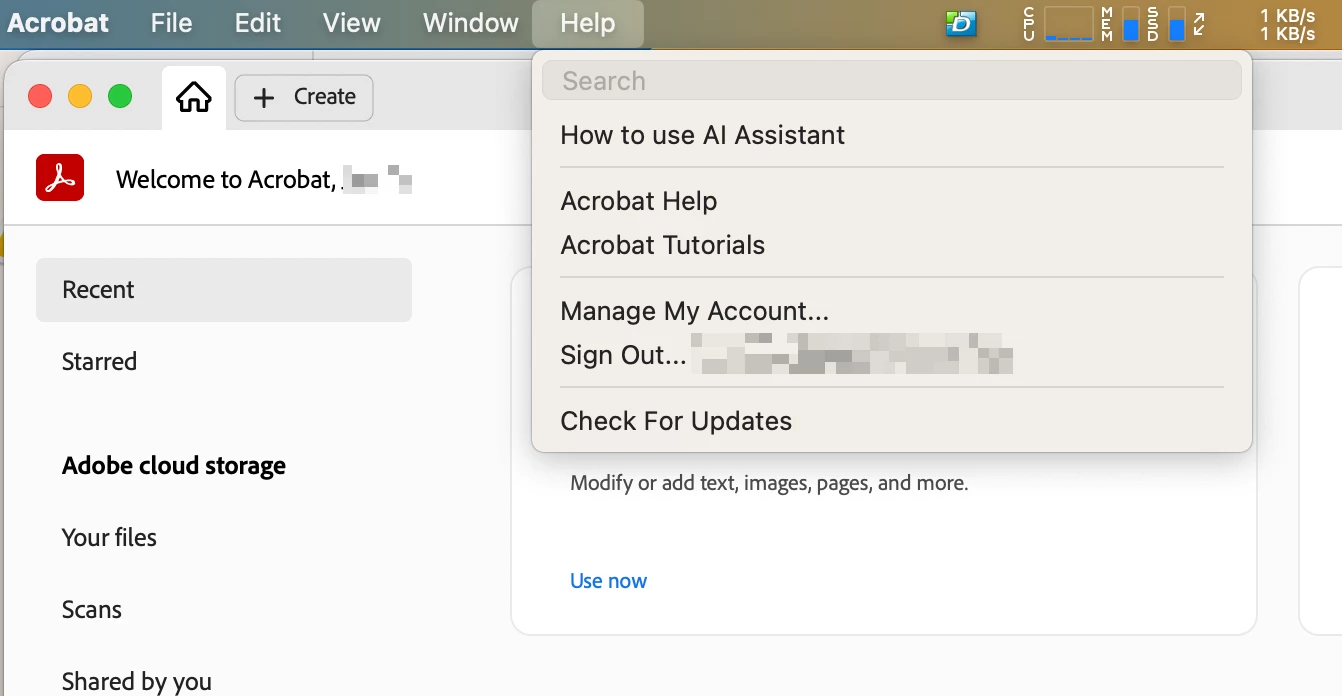Image resolution: width=1342 pixels, height=696 pixels.
Task: Open the Window menu
Action: coord(470,23)
